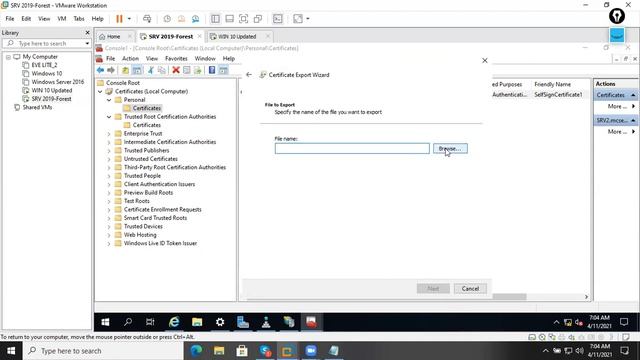Toggle the VMware thumbnail bar
Screen dimensions: 640x360
(x=229, y=19)
